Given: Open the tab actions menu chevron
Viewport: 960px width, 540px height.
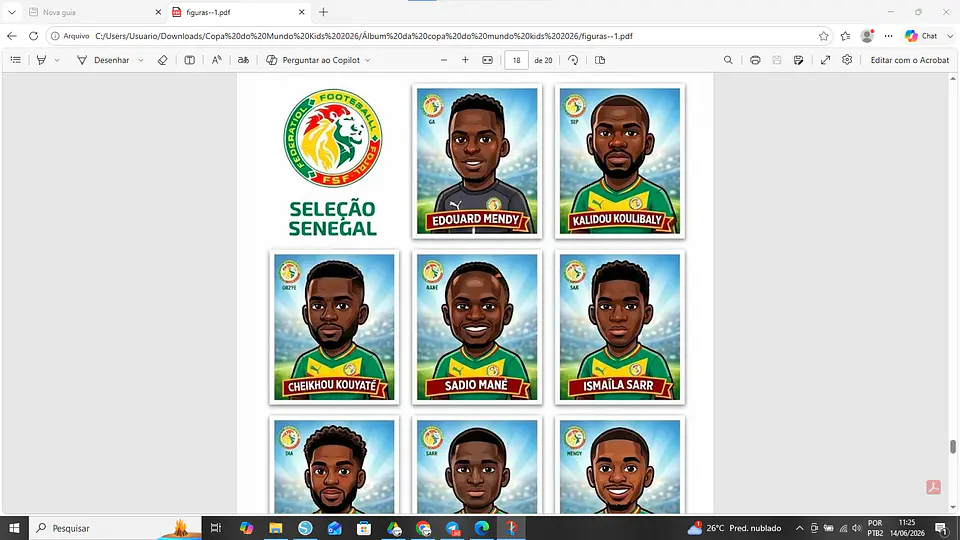Looking at the screenshot, I should click(x=12, y=12).
